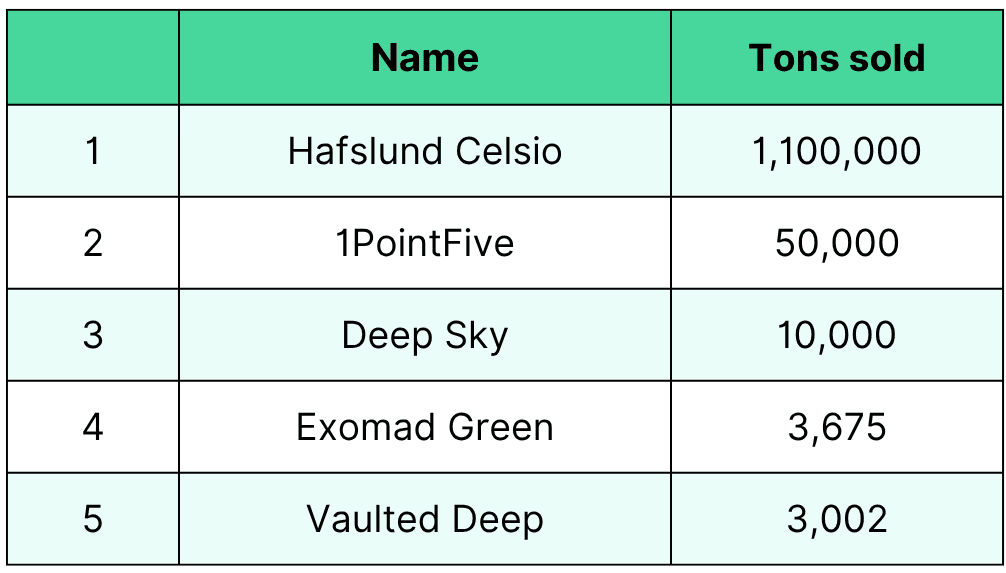
Task: Select the 1PointFive name cell
Action: pyautogui.click(x=425, y=243)
